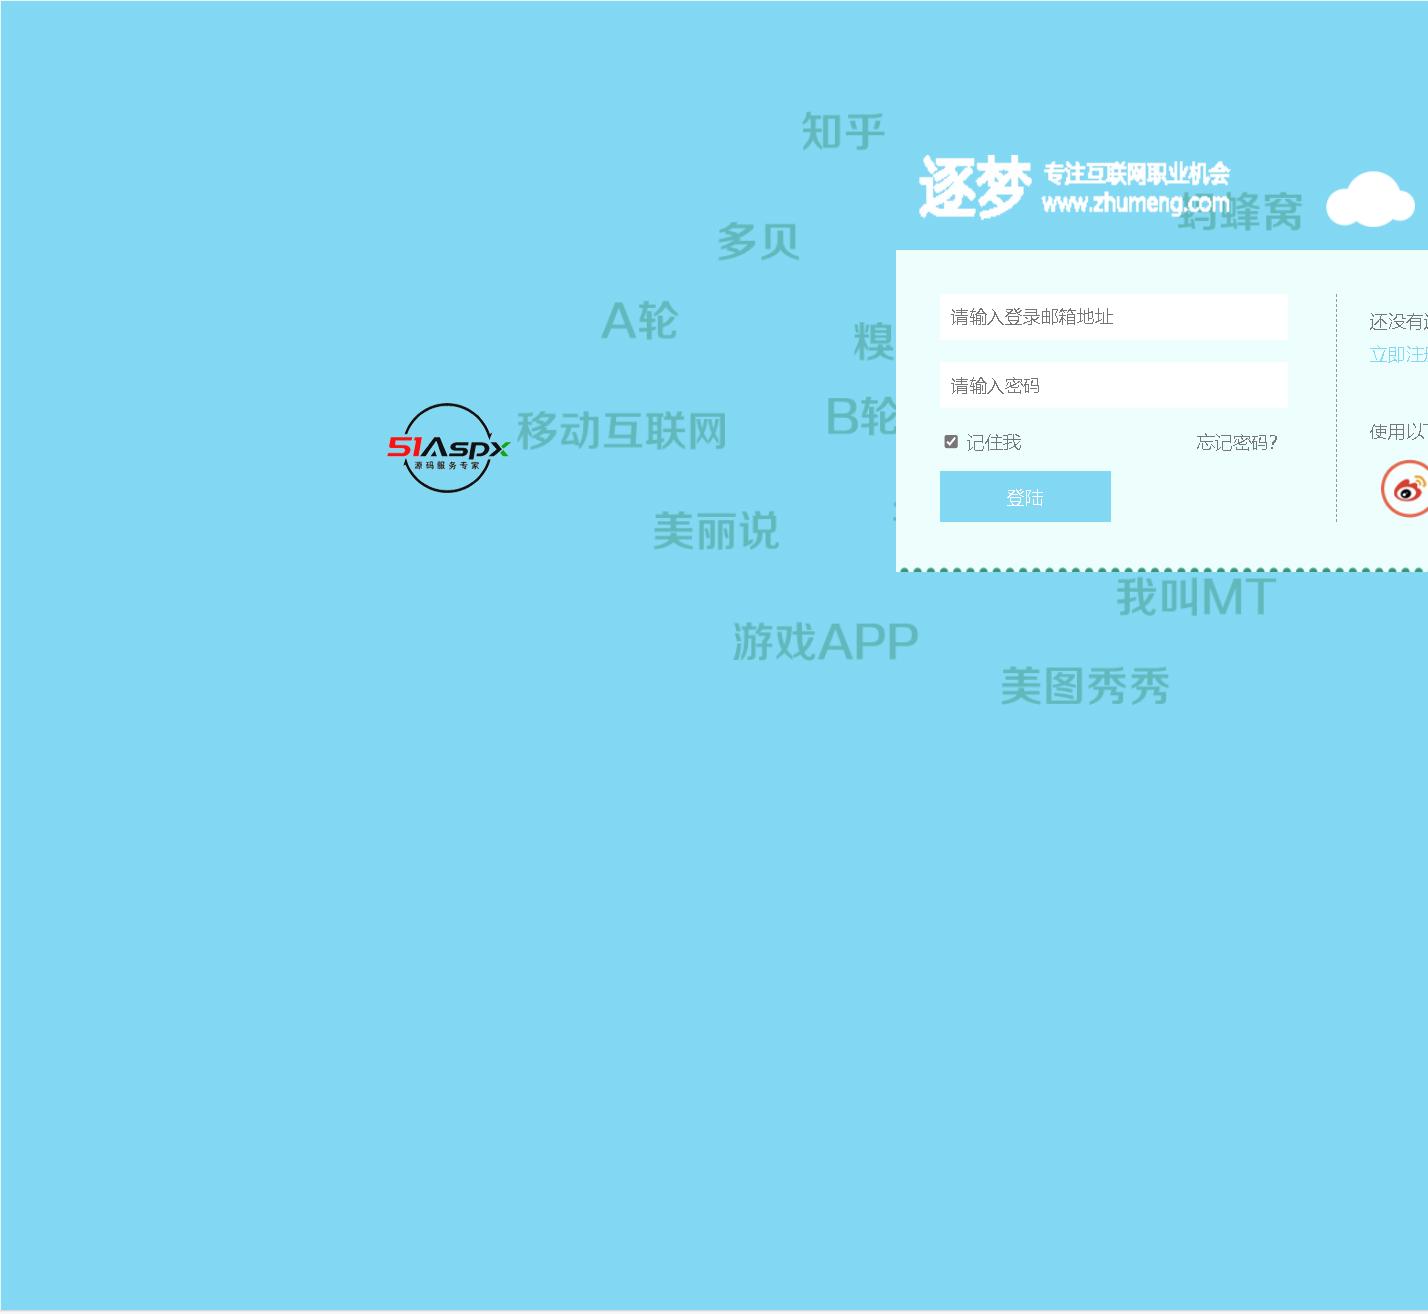Click the www.zhumeng.com text

(1135, 203)
